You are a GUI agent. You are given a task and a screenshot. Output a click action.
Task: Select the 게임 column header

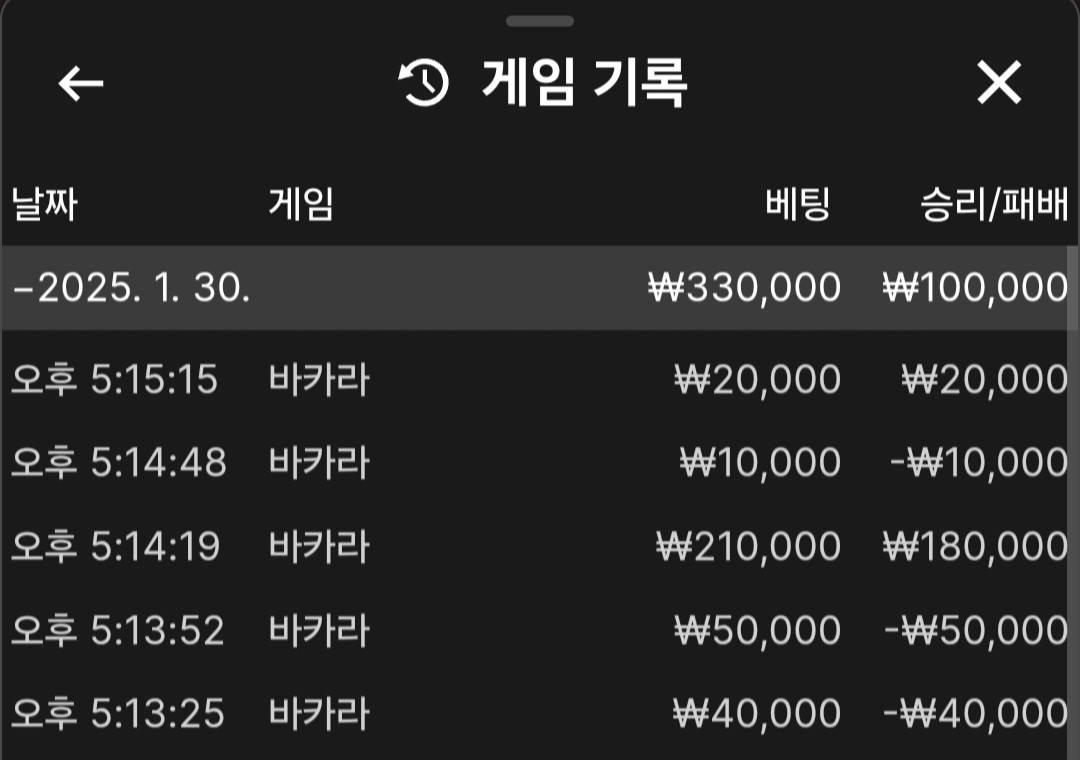point(301,205)
